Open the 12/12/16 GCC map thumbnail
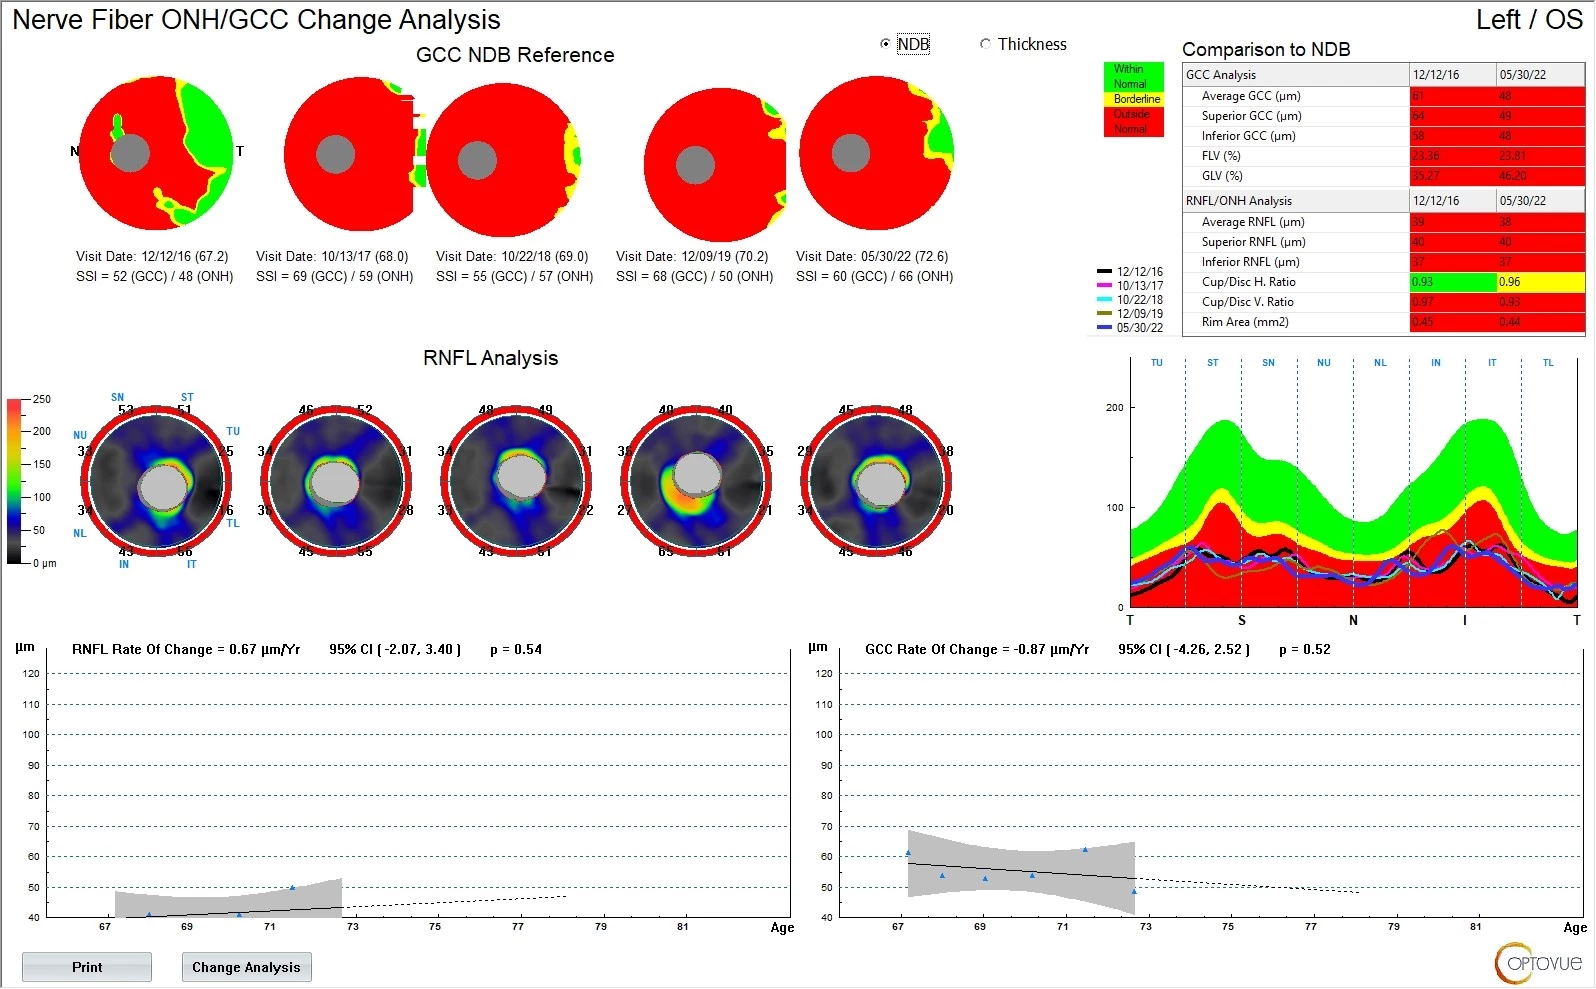The height and width of the screenshot is (989, 1596). [x=155, y=152]
